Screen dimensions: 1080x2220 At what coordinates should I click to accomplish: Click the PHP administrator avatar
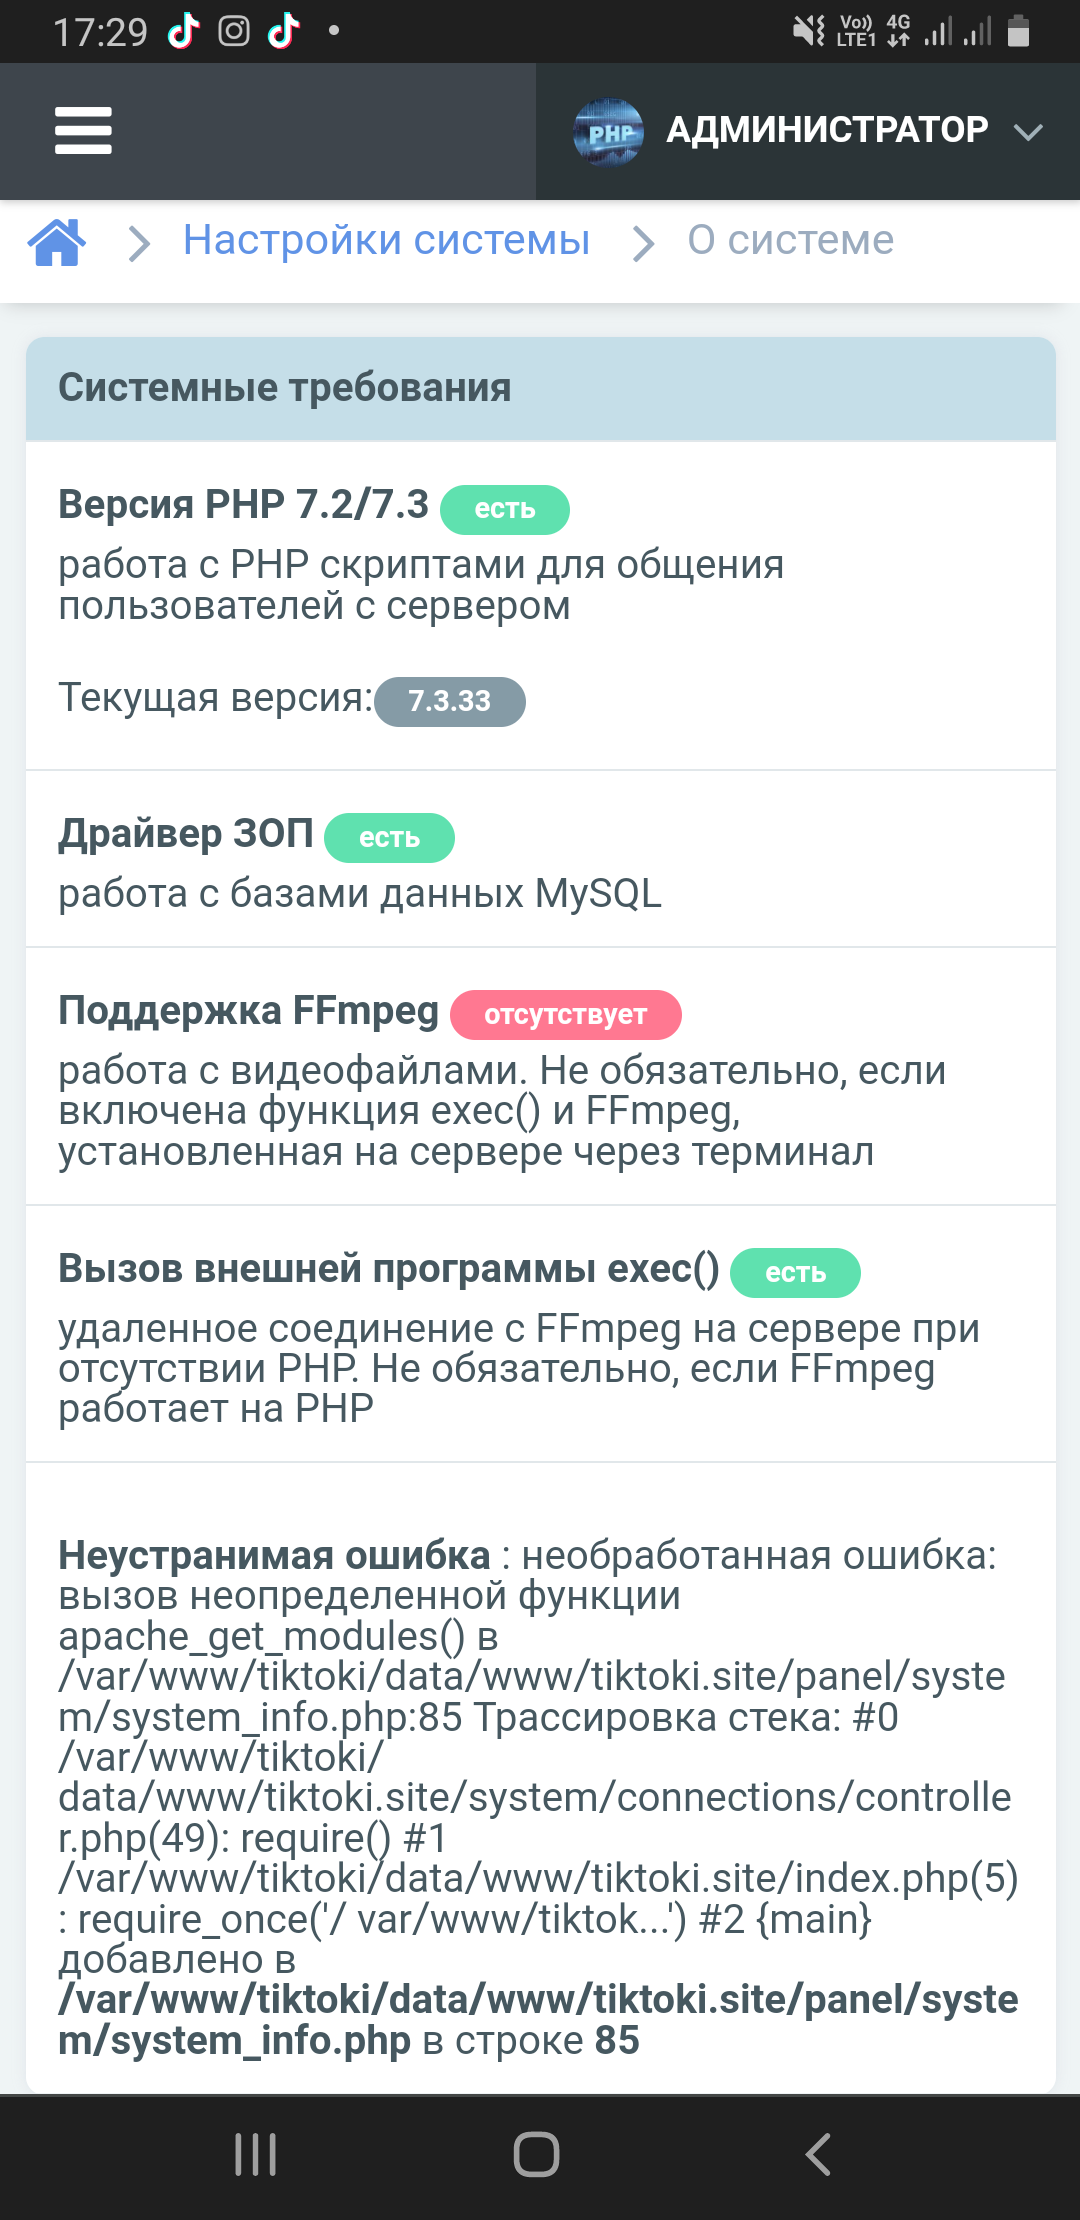(x=608, y=131)
